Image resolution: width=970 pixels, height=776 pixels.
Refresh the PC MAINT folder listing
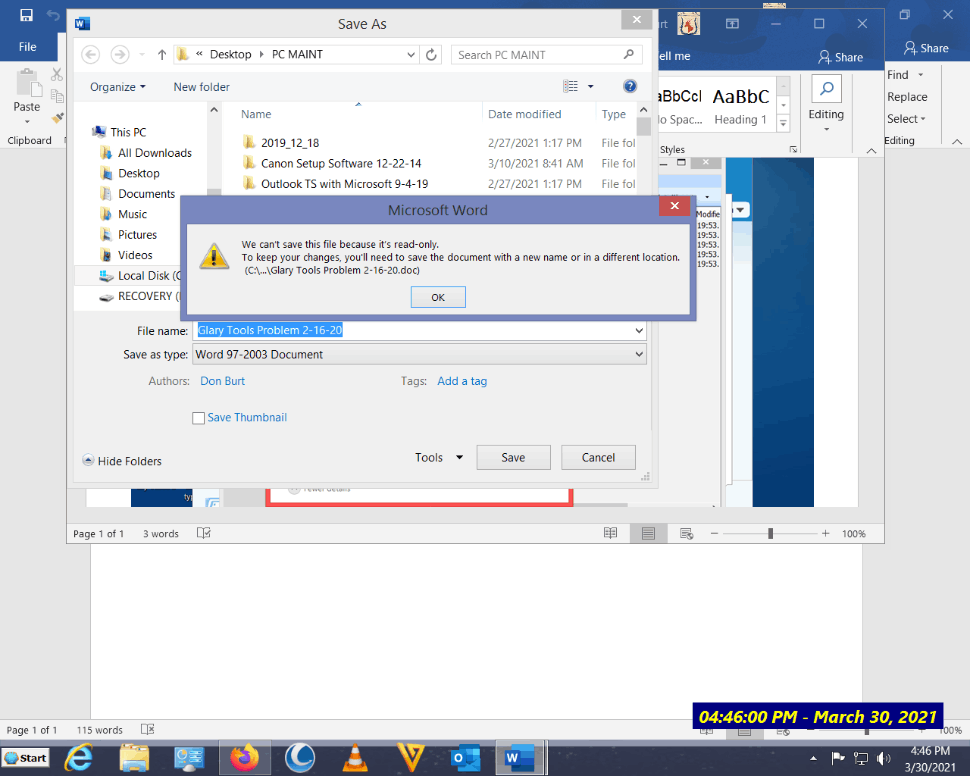pyautogui.click(x=431, y=54)
